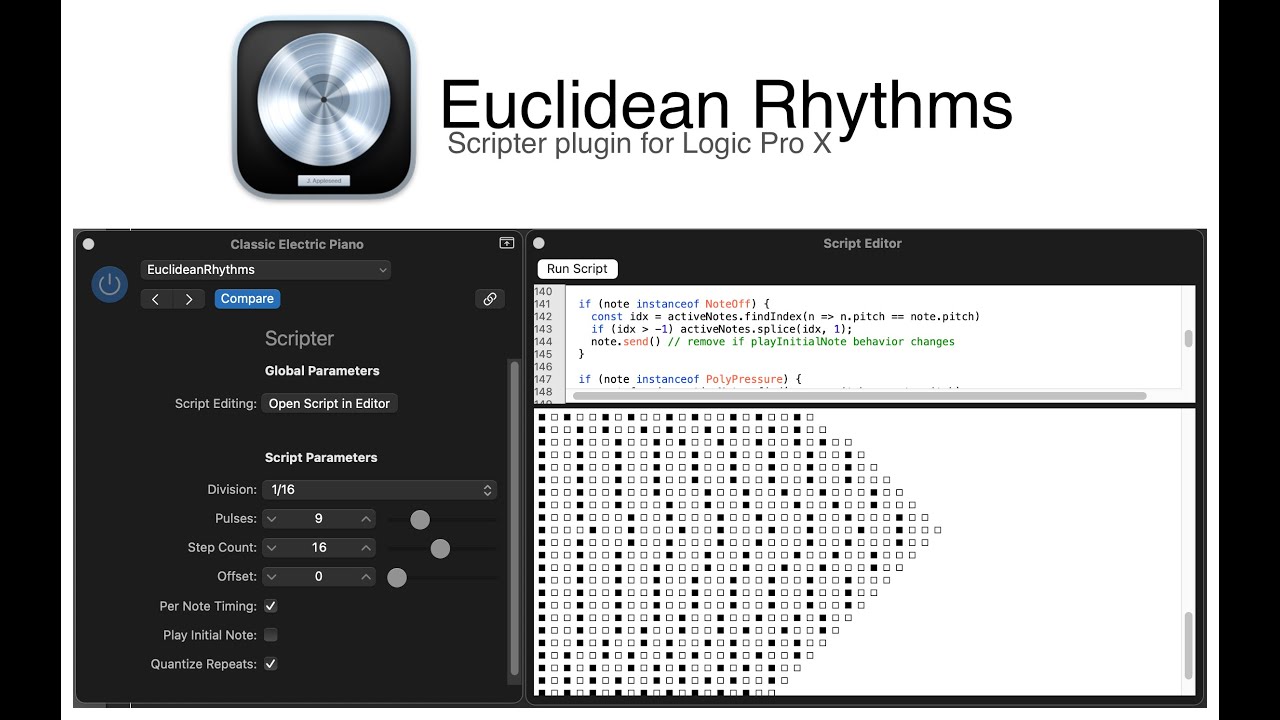Decrease Step Count with the down chevron
The width and height of the screenshot is (1280, 720).
point(270,548)
